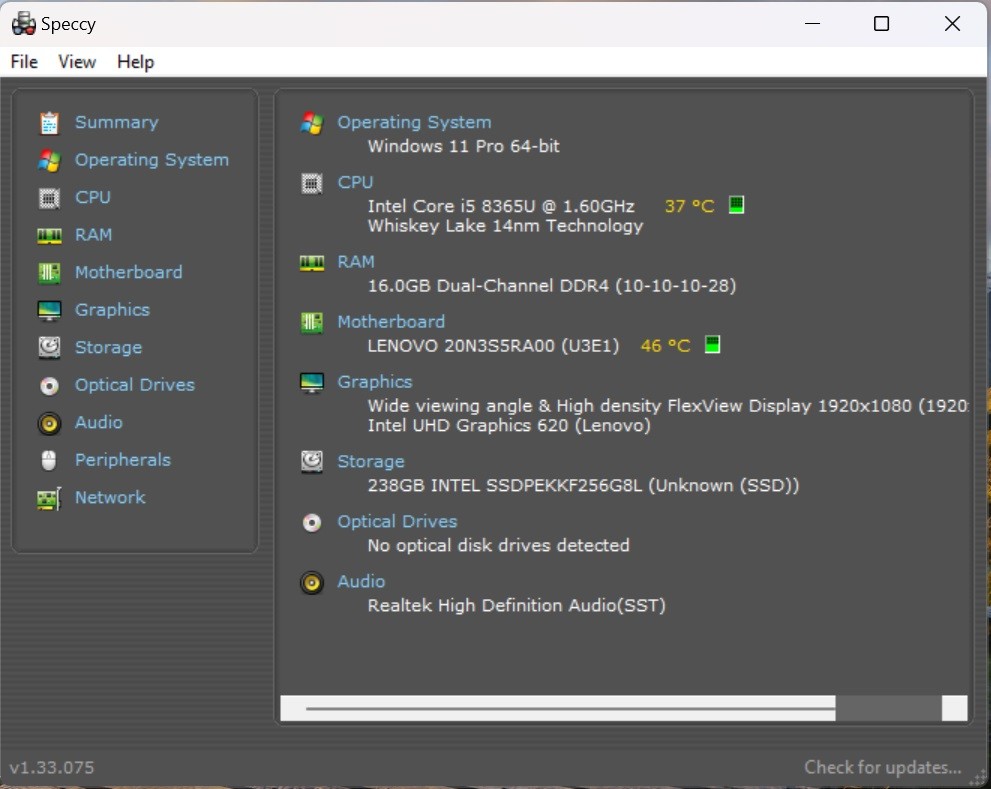The width and height of the screenshot is (991, 789).
Task: Click the Motherboard icon in summary panel
Action: (312, 322)
